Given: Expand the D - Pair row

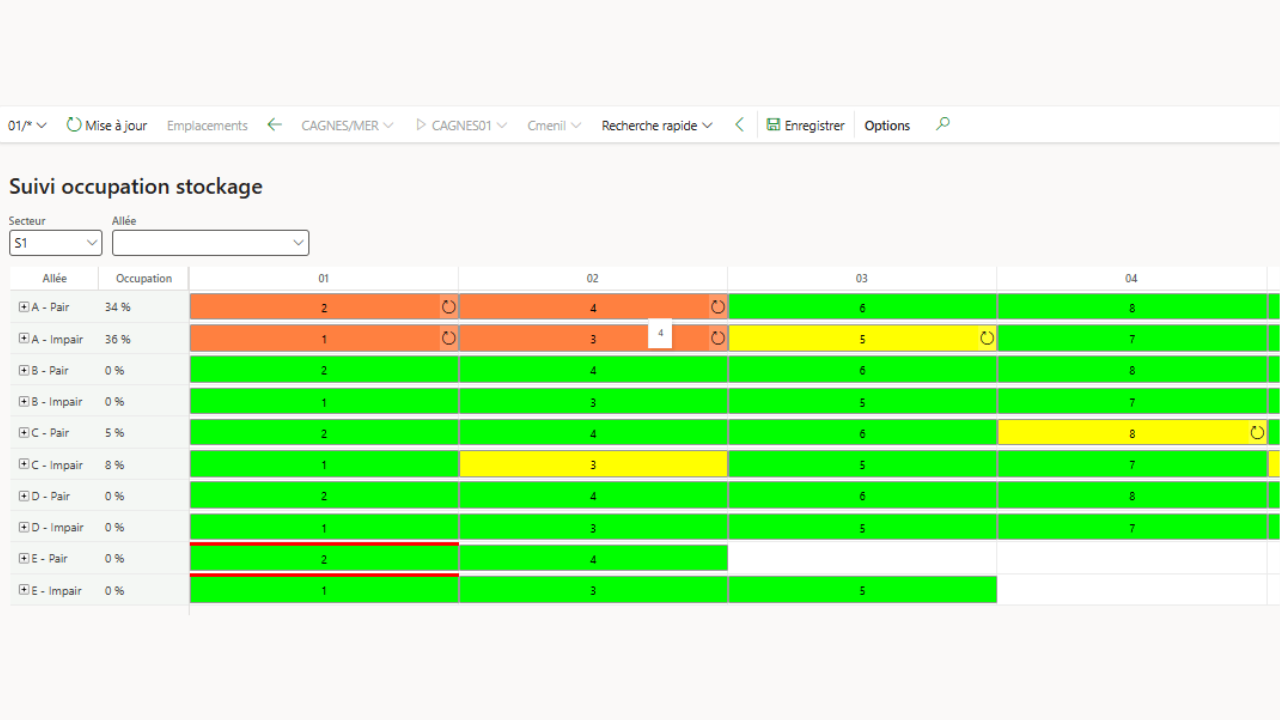Looking at the screenshot, I should (24, 496).
